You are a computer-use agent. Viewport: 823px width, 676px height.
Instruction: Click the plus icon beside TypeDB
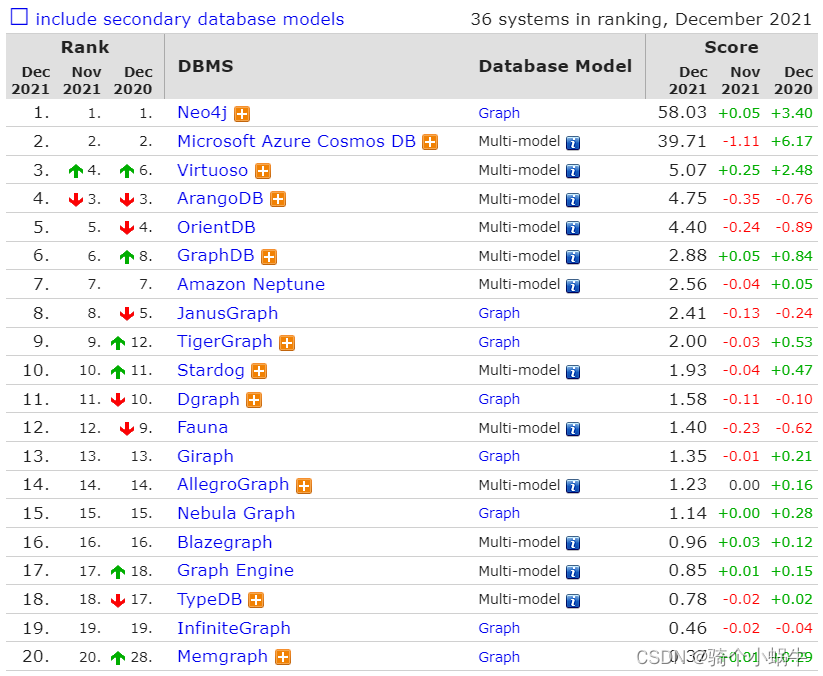pos(256,600)
